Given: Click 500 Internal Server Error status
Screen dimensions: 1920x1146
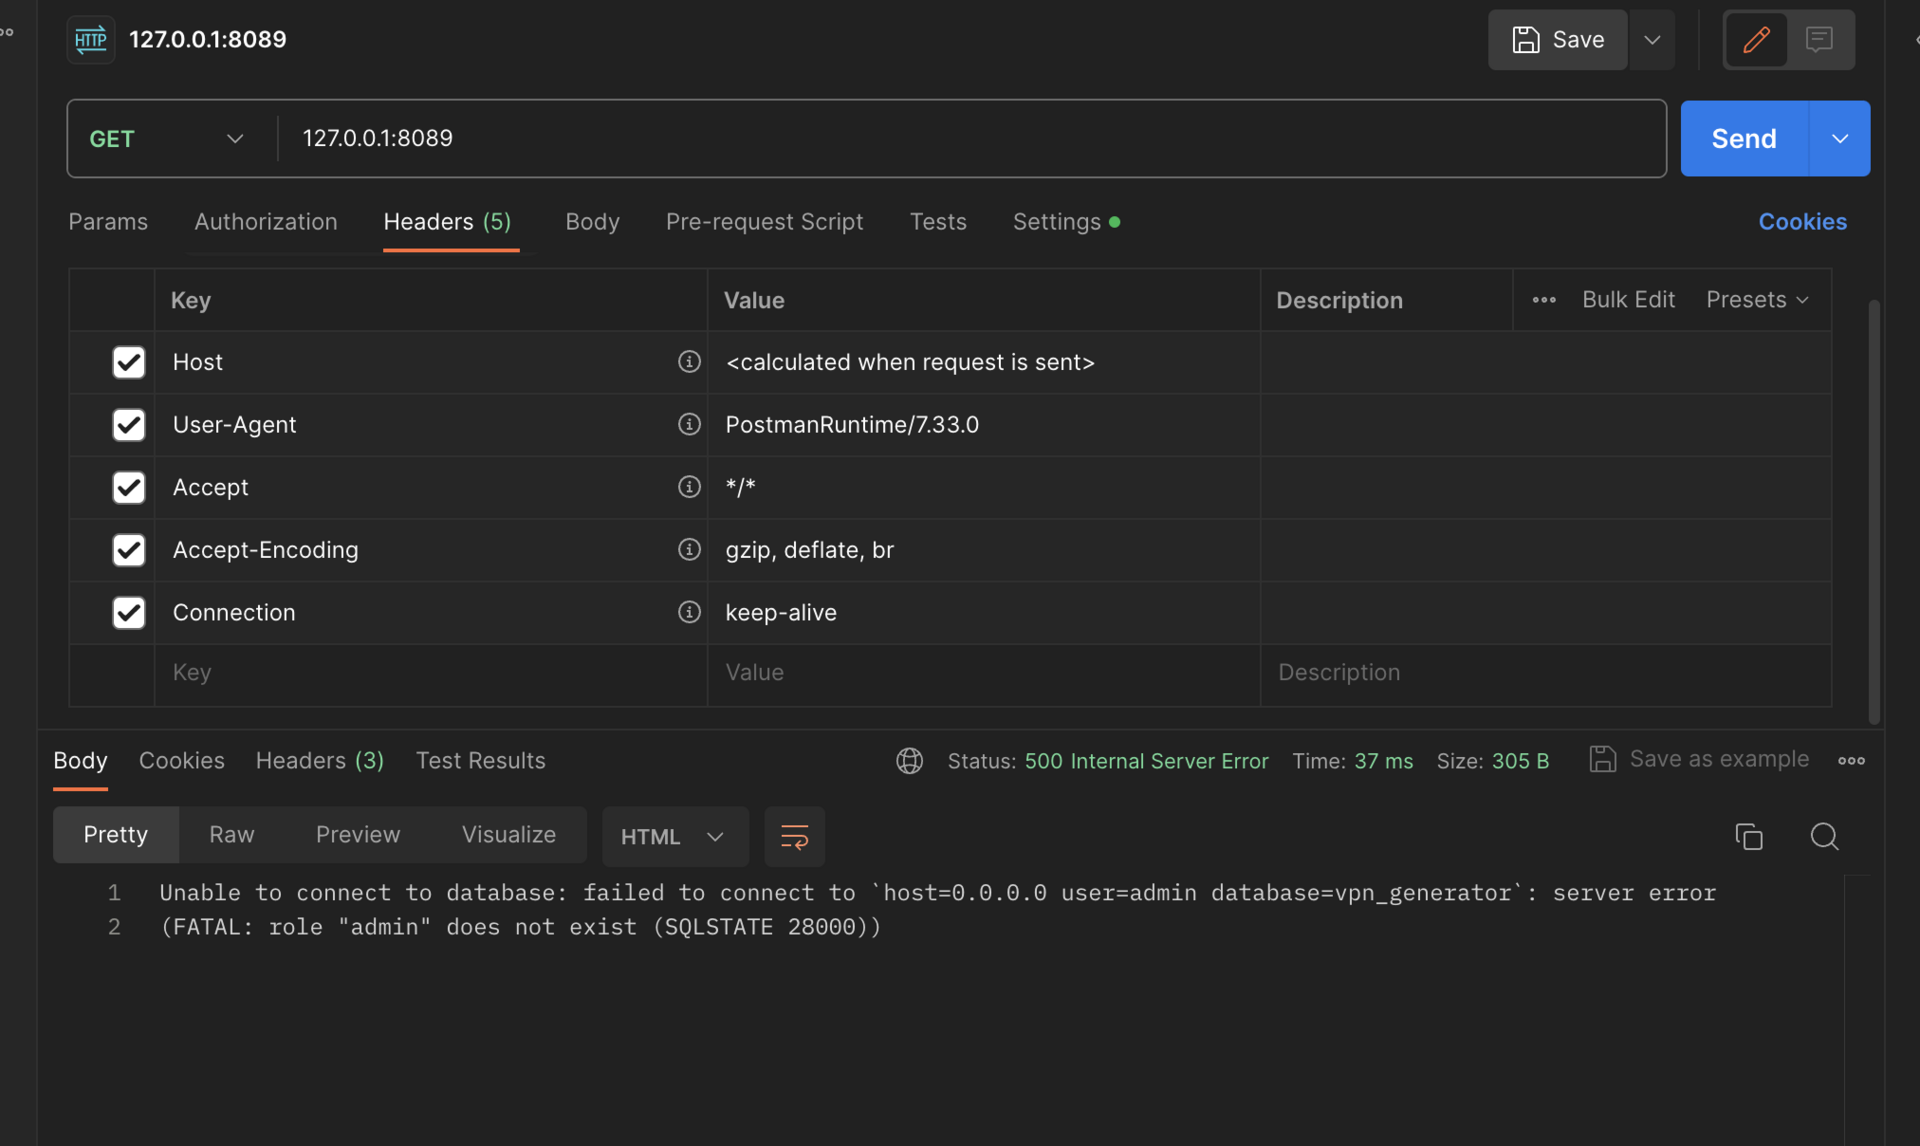Looking at the screenshot, I should pos(1146,761).
